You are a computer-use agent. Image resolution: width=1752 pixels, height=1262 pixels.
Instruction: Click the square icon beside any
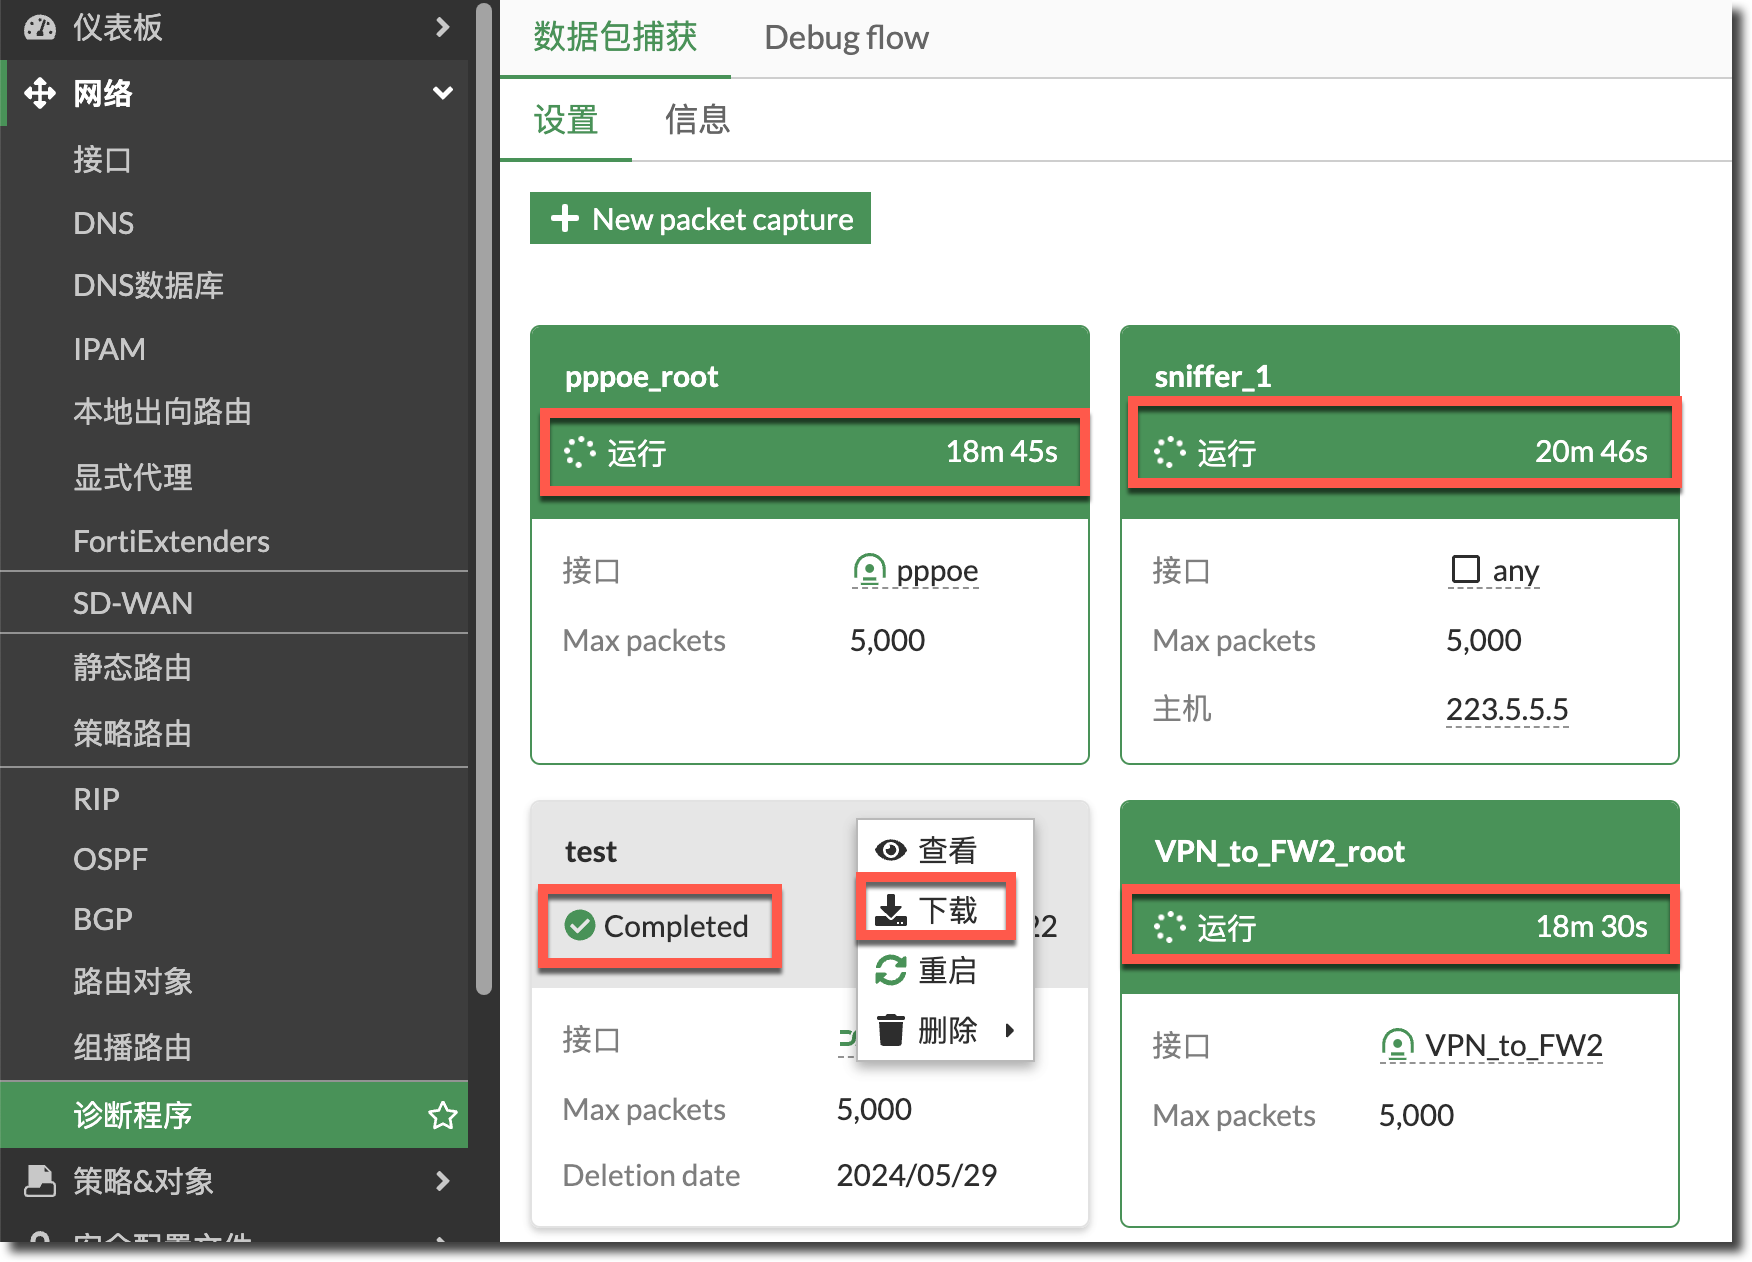click(x=1465, y=570)
